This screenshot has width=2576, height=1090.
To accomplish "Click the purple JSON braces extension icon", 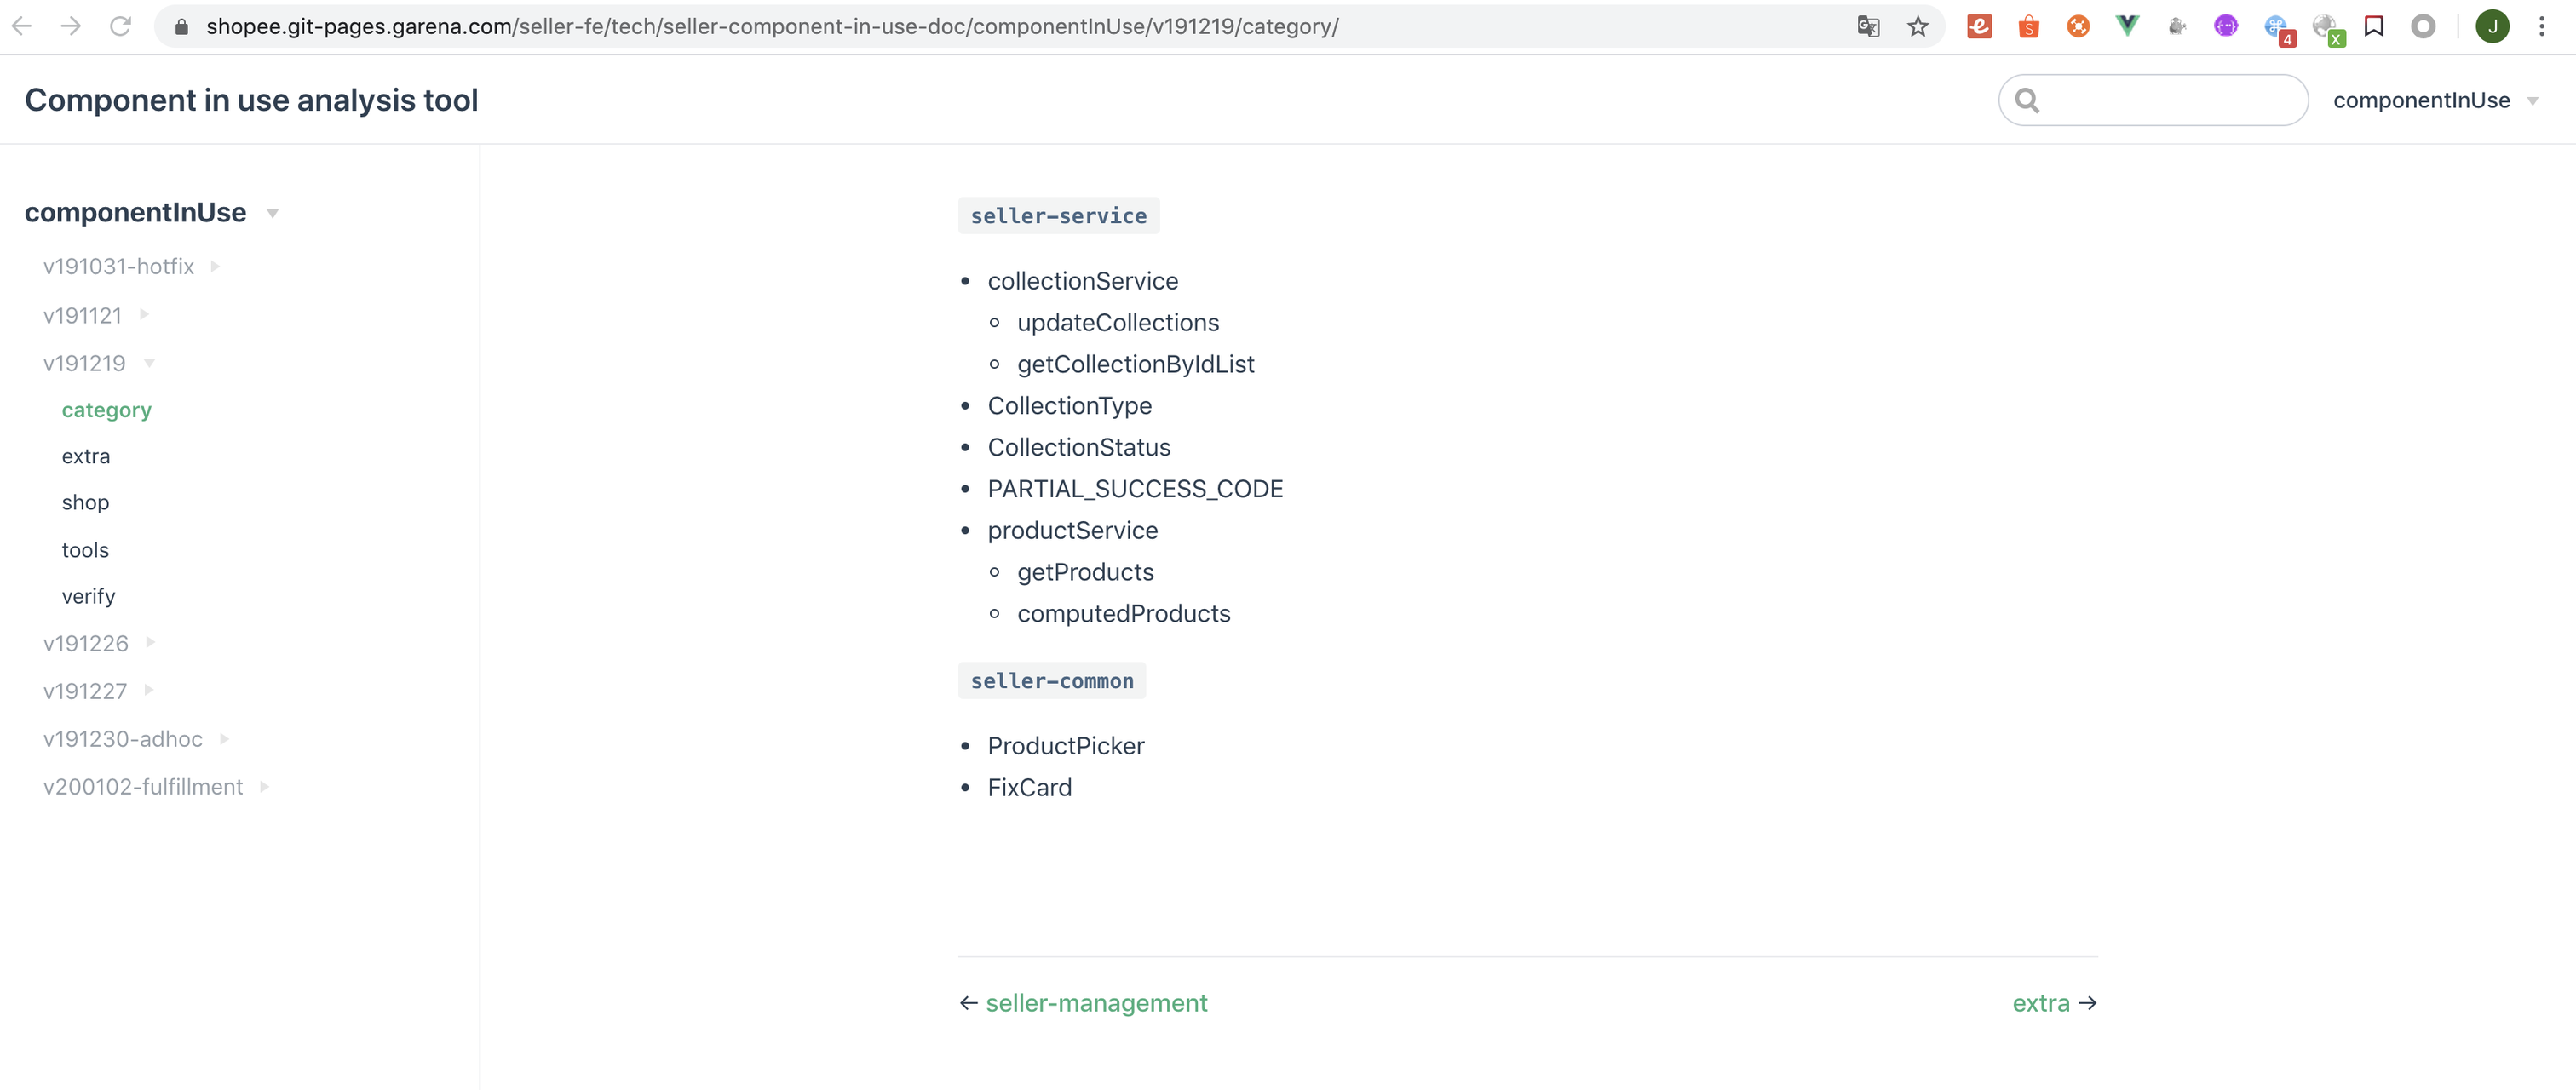I will [2225, 26].
